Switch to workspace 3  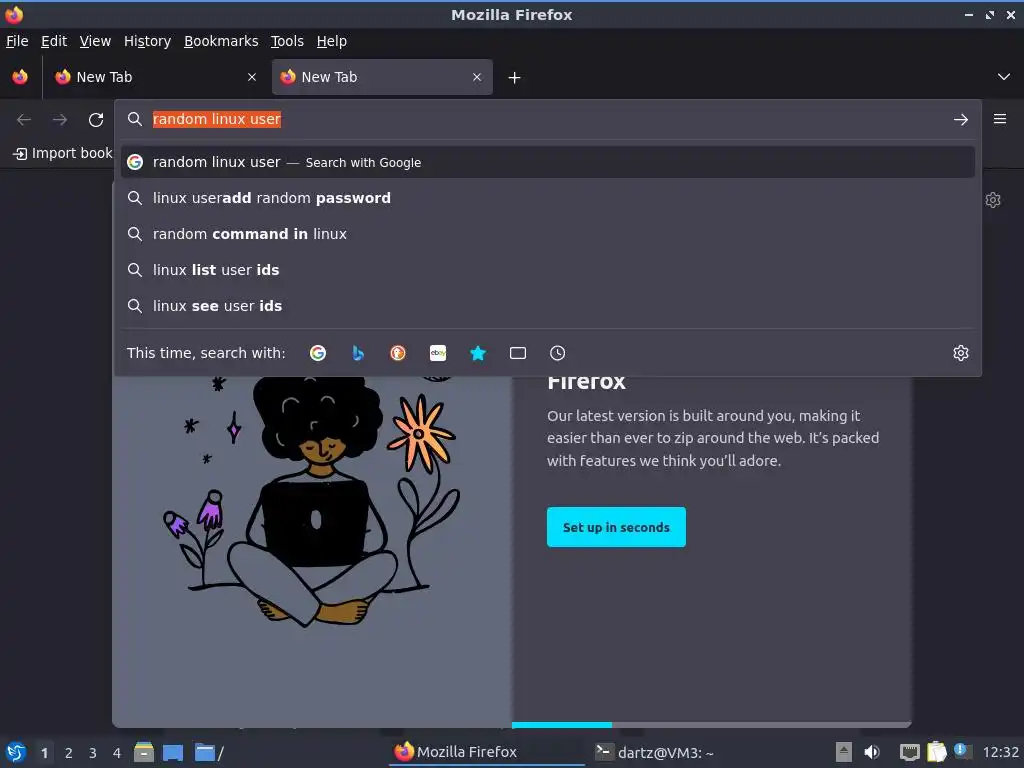[93, 753]
